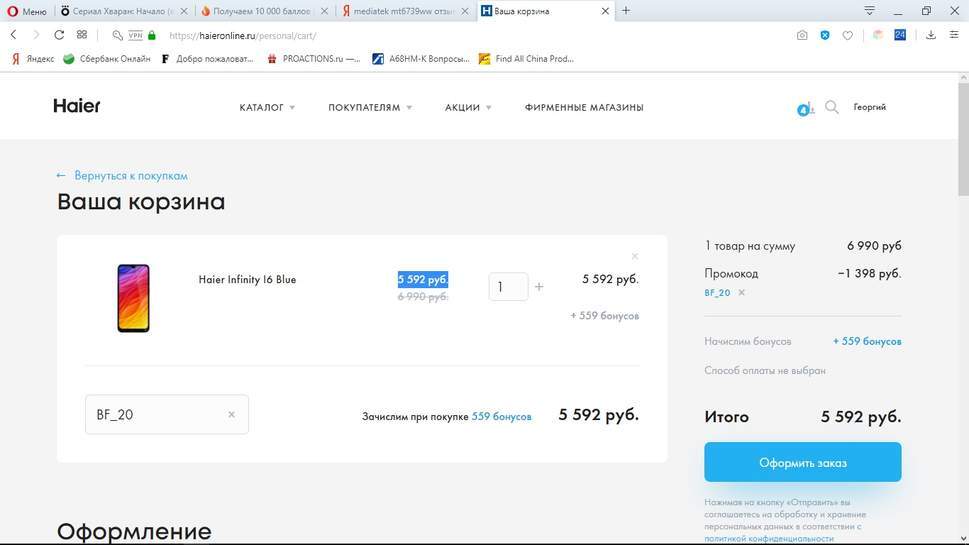The image size is (969, 545).
Task: Open the ad blocker shield icon
Action: coord(824,35)
